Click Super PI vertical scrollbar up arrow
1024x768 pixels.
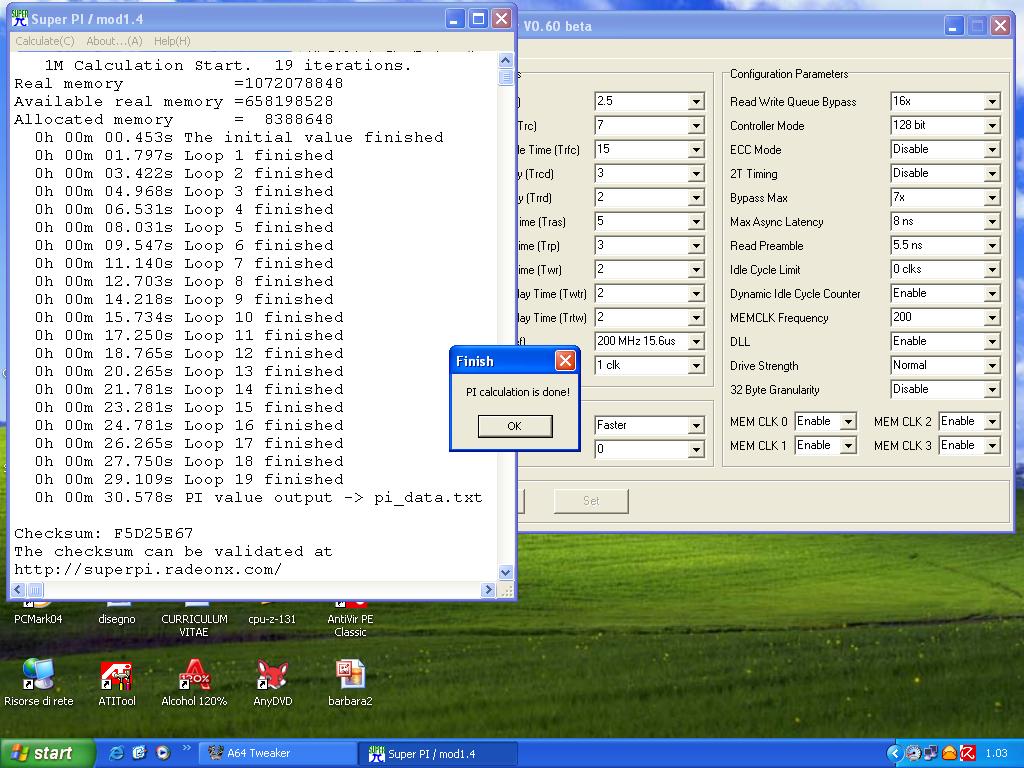tap(505, 61)
